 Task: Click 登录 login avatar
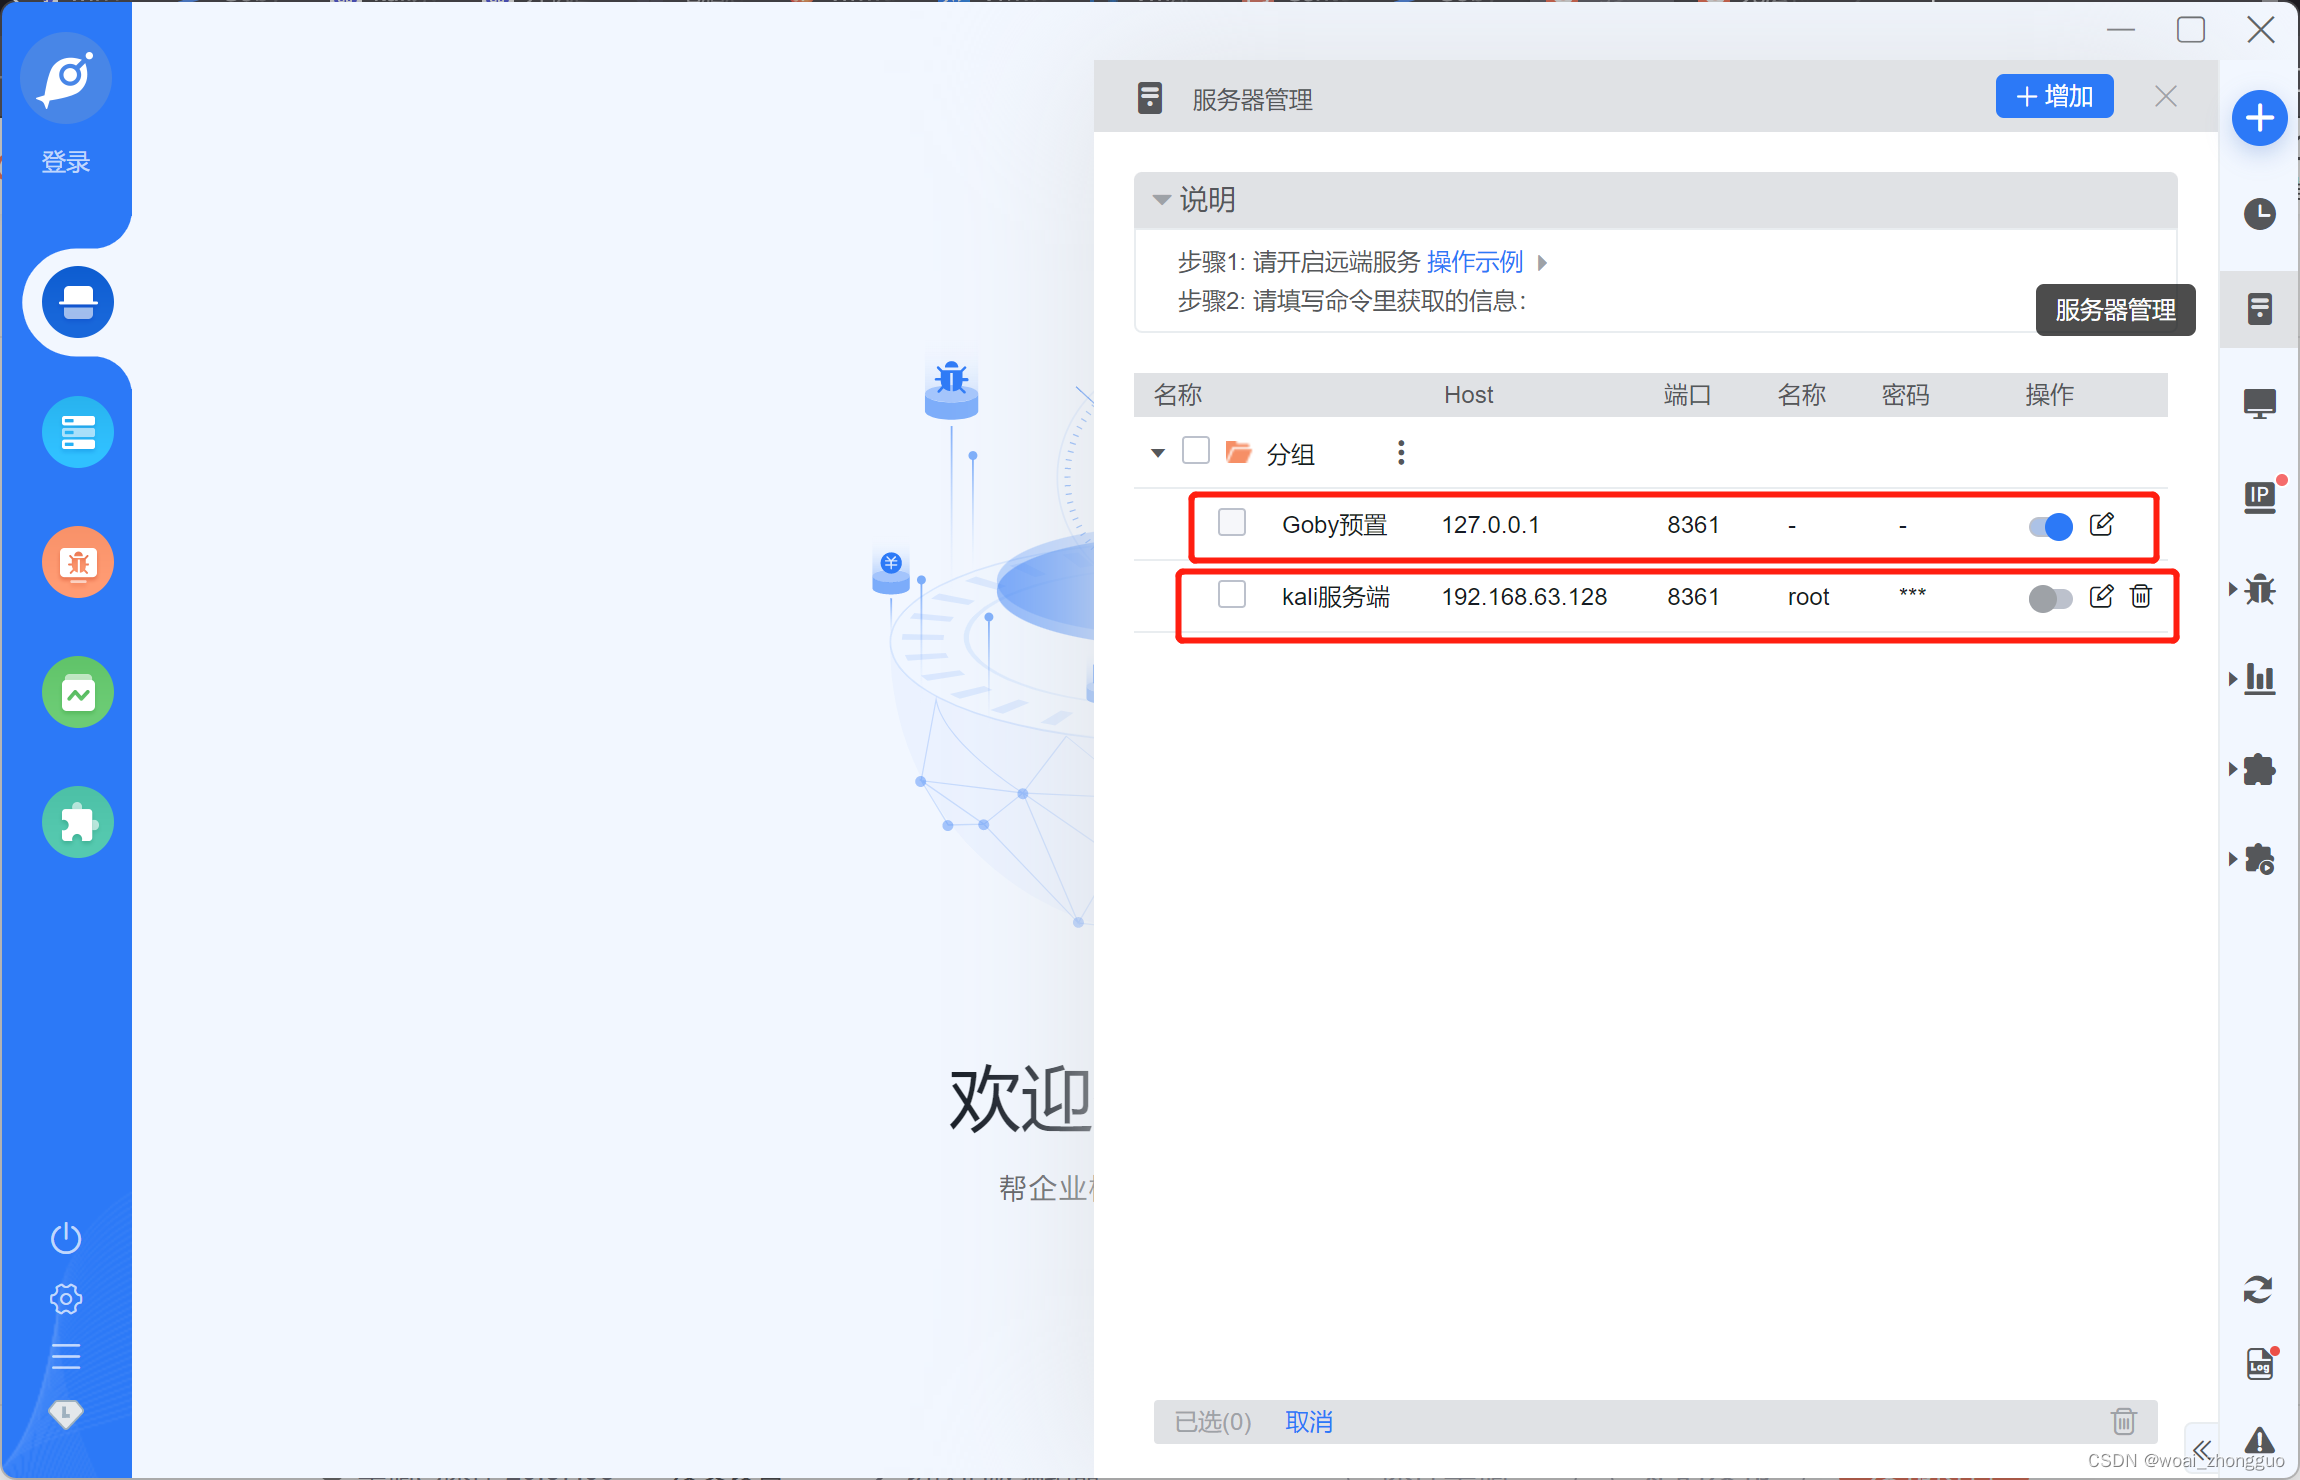coord(66,80)
